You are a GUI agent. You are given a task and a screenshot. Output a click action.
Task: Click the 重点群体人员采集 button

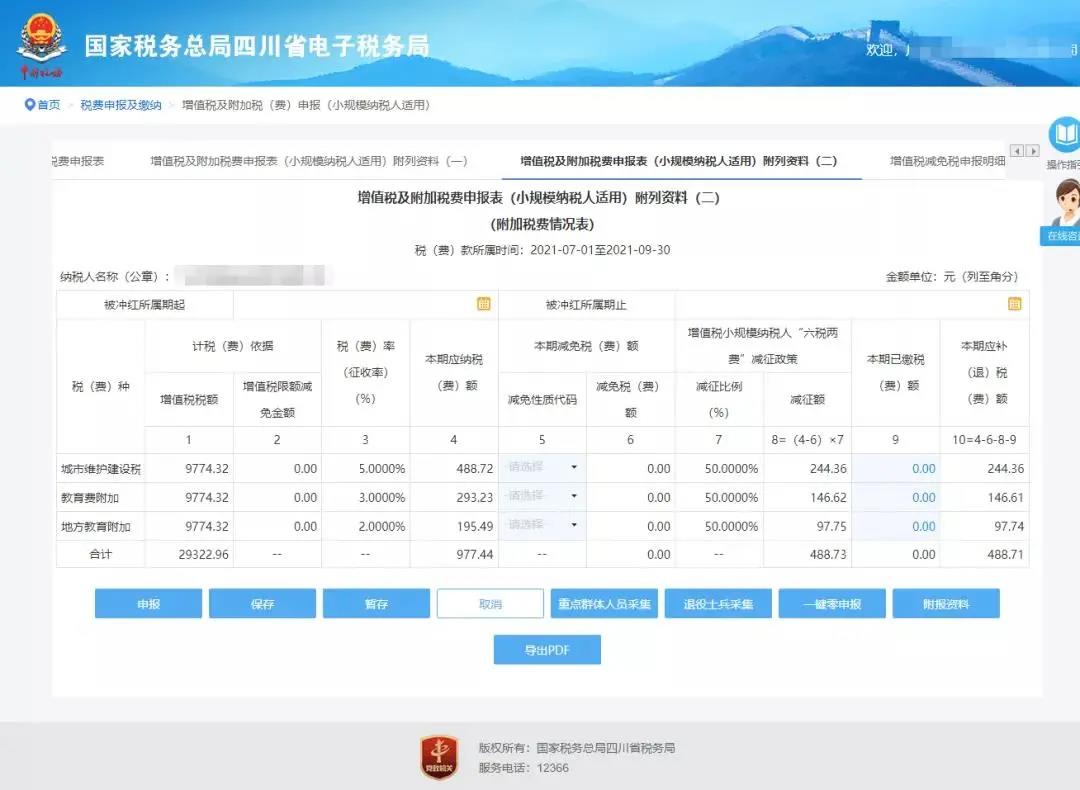point(604,604)
